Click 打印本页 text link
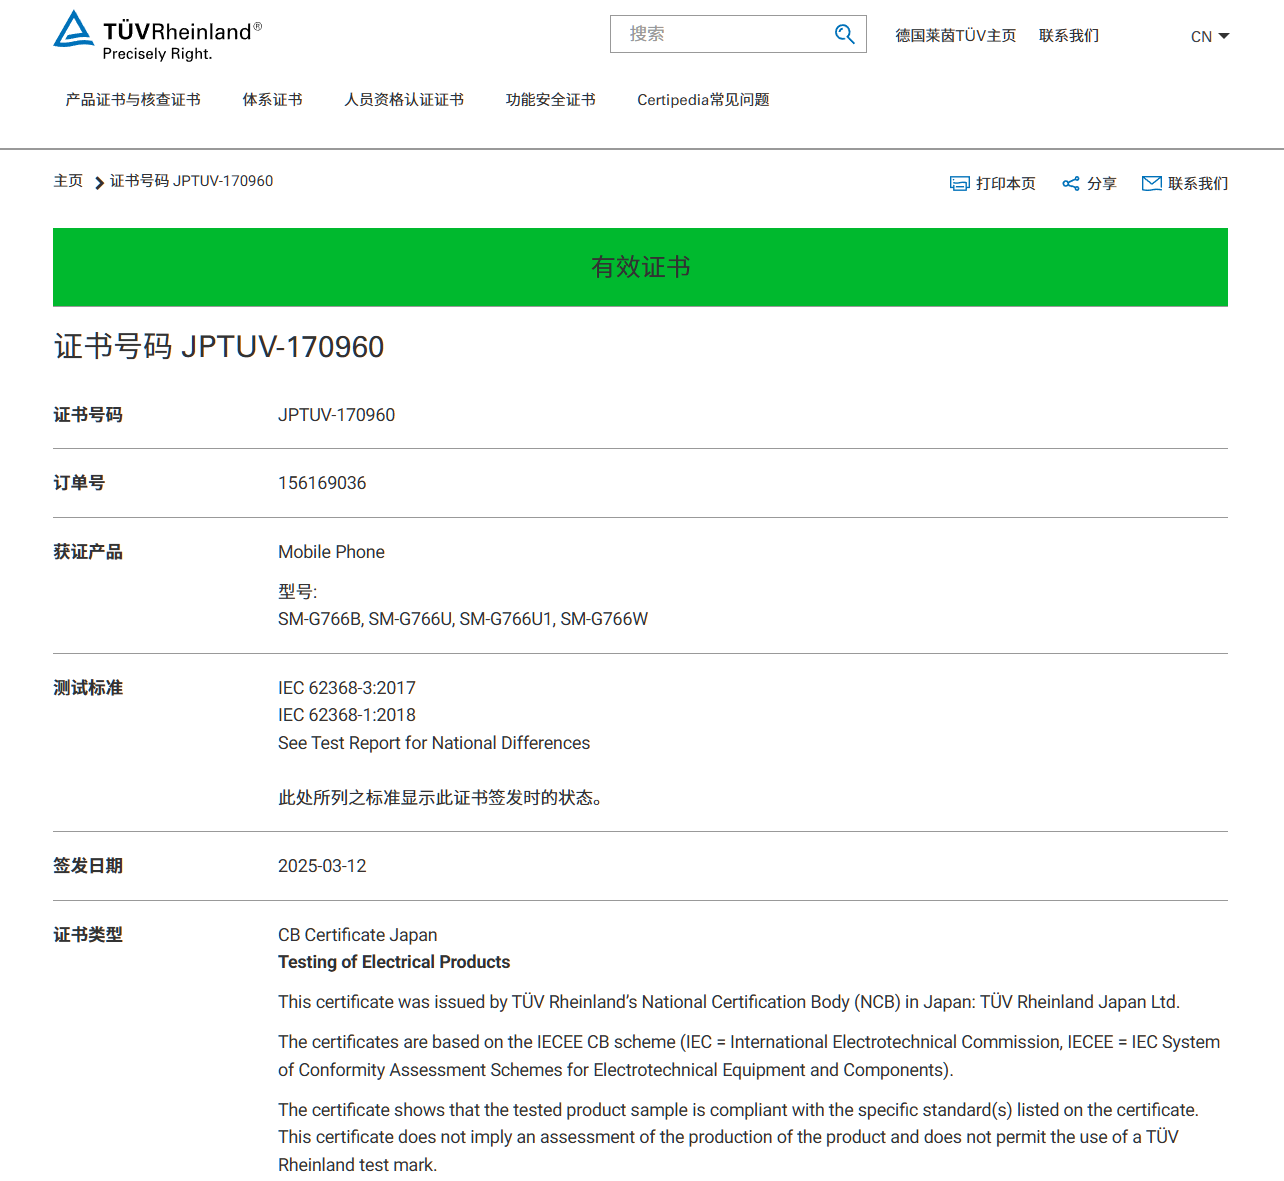The image size is (1284, 1181). pyautogui.click(x=1005, y=184)
